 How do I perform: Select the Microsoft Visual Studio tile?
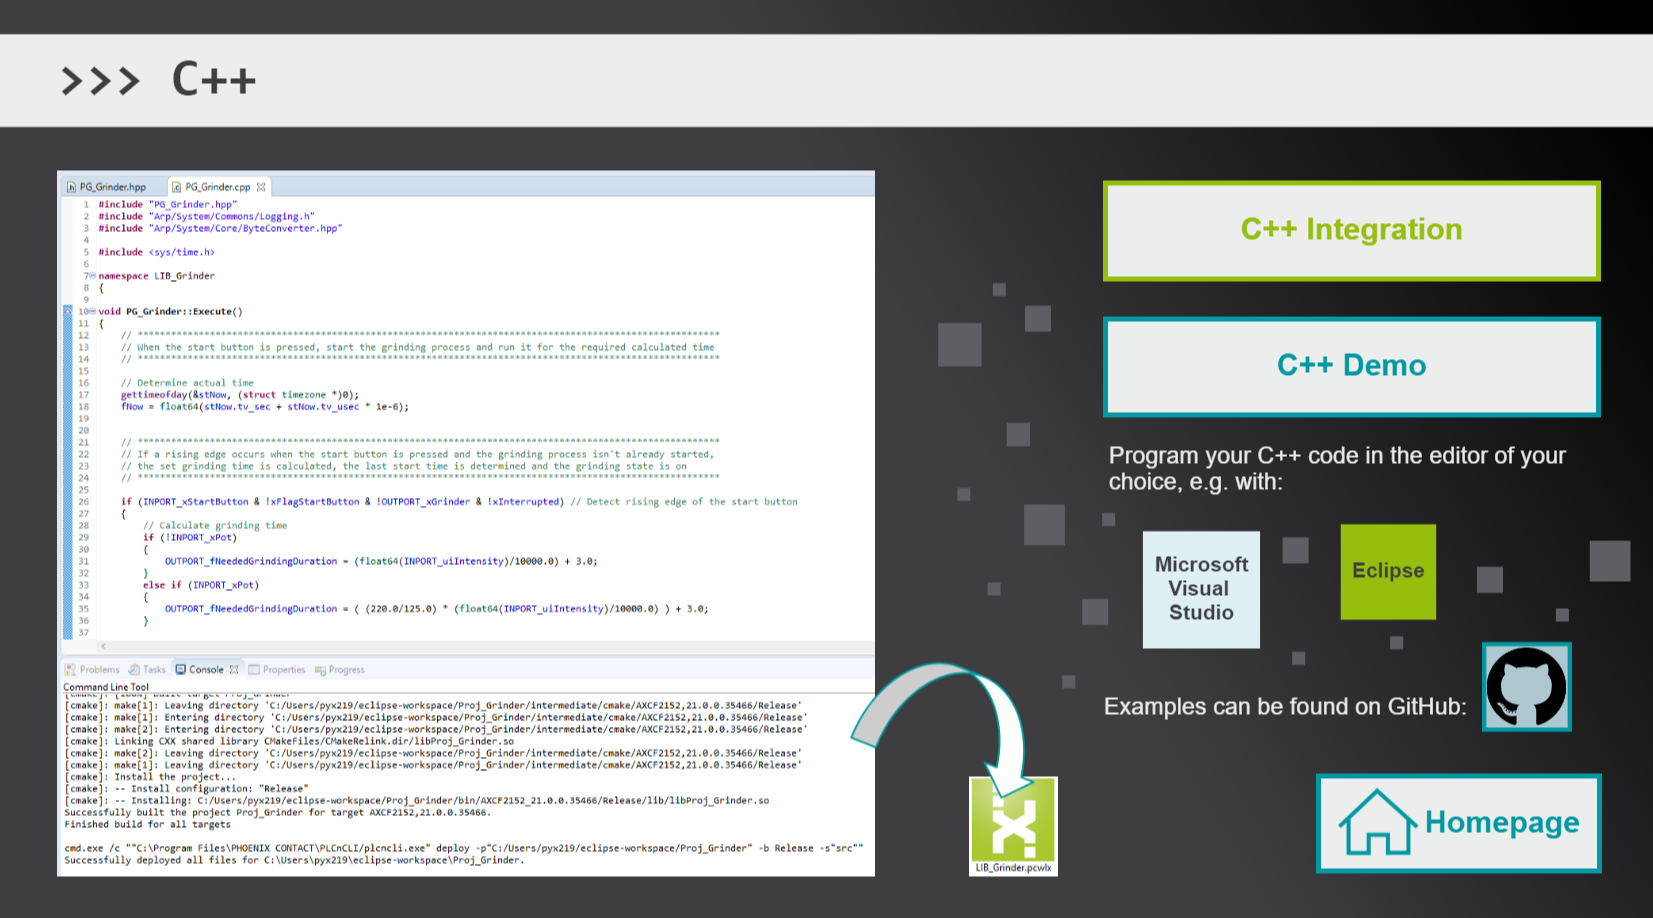(1201, 589)
